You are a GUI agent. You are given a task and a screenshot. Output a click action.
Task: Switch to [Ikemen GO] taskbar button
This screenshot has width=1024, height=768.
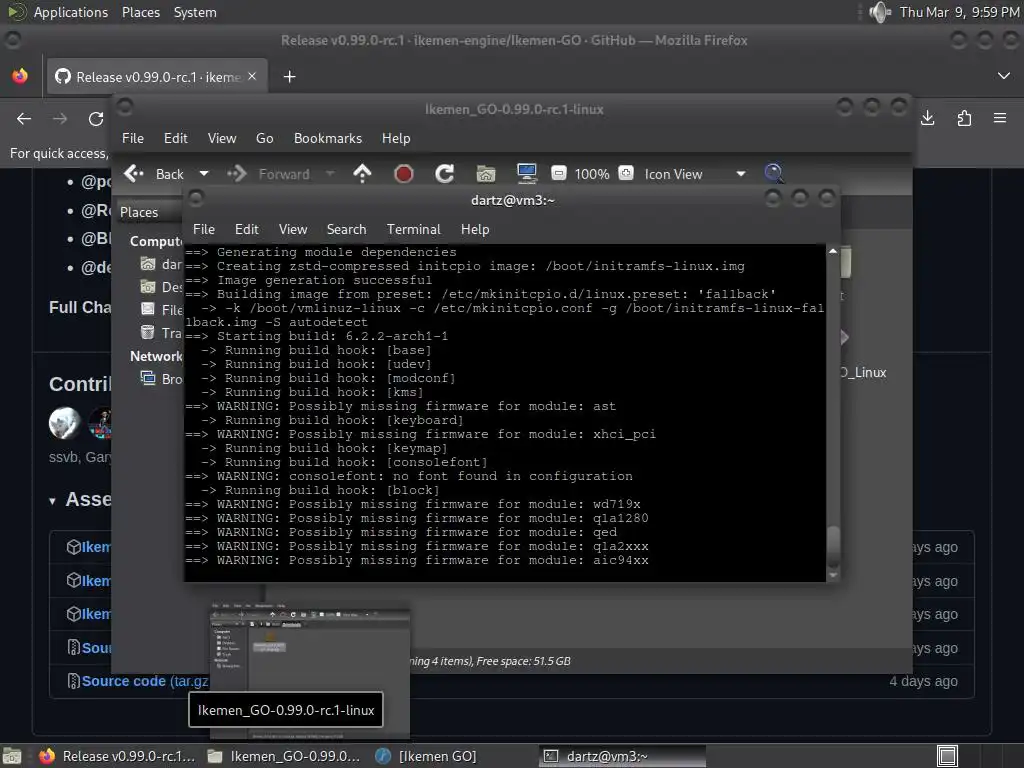(x=426, y=756)
